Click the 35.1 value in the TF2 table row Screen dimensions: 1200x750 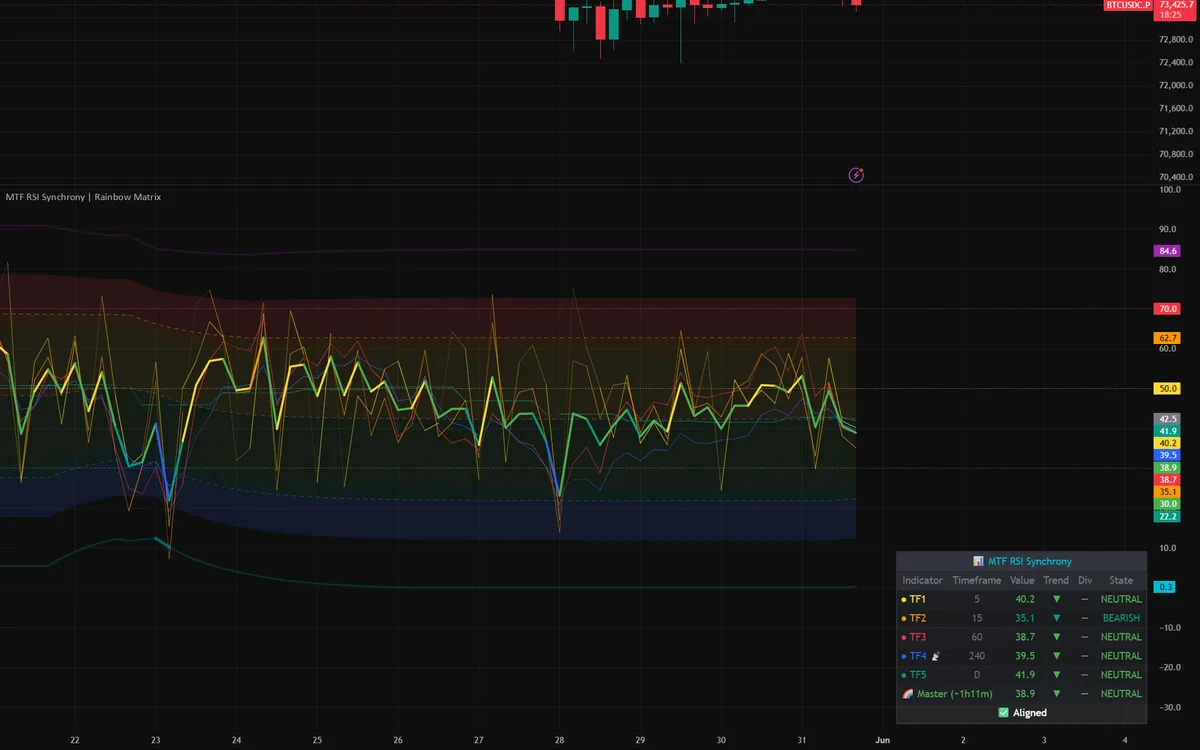[x=1024, y=618]
